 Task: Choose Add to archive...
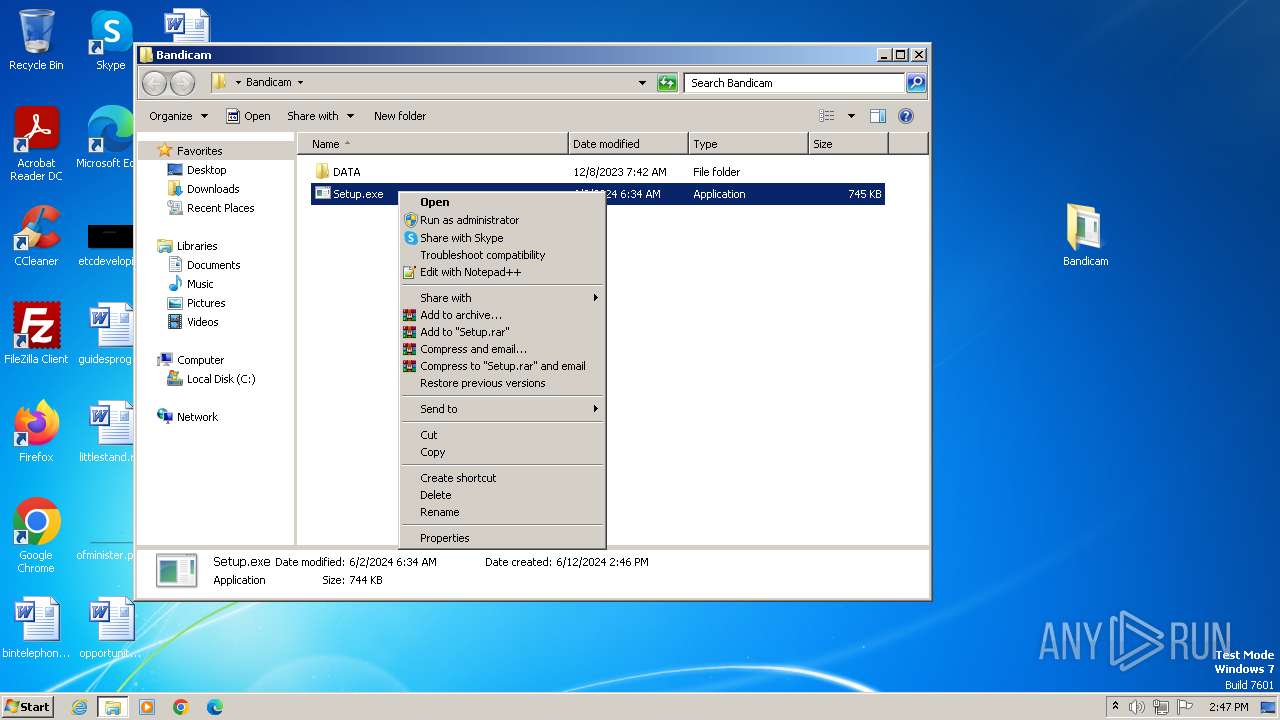click(502, 315)
